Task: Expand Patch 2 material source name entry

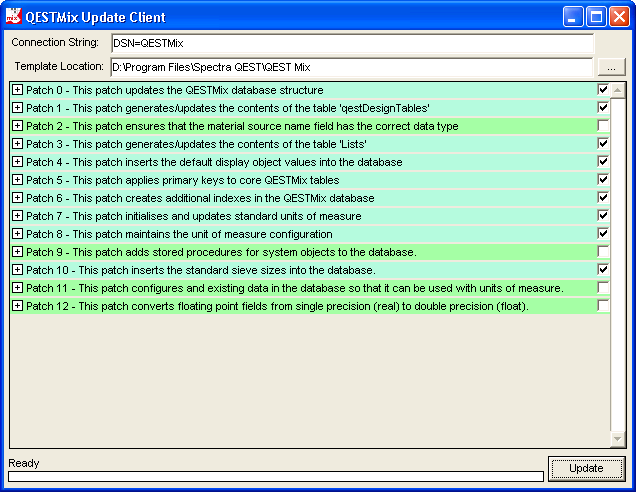Action: click(x=18, y=126)
